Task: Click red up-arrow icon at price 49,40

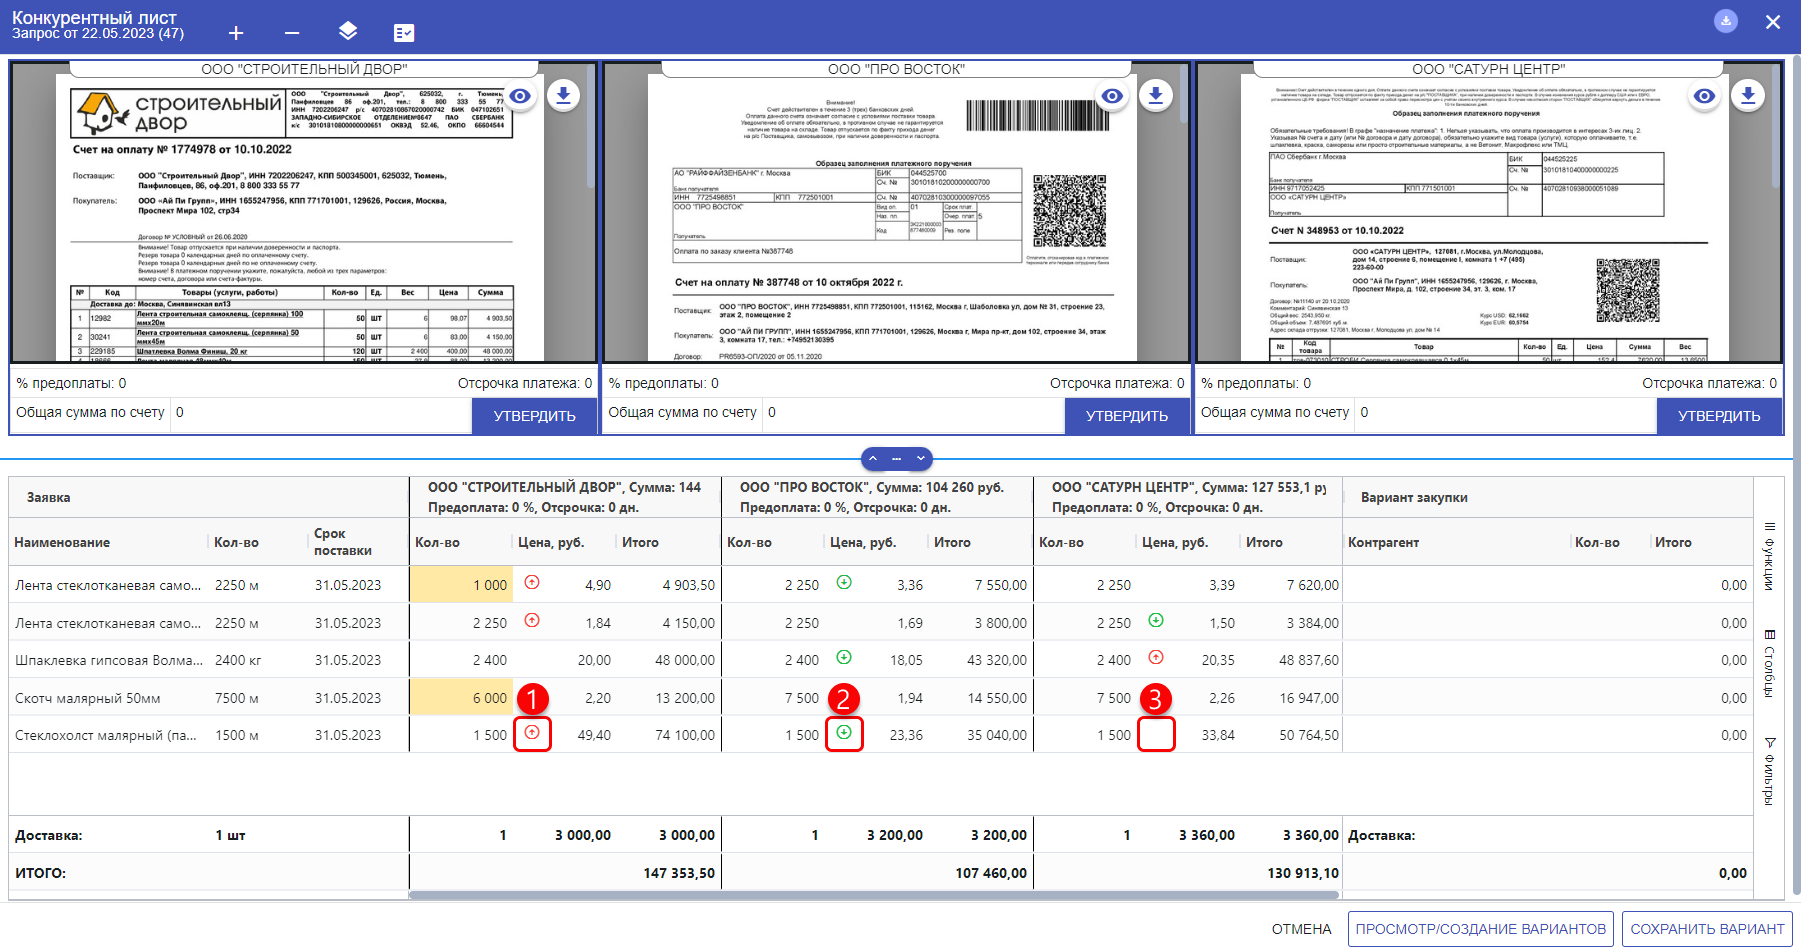Action: click(532, 732)
